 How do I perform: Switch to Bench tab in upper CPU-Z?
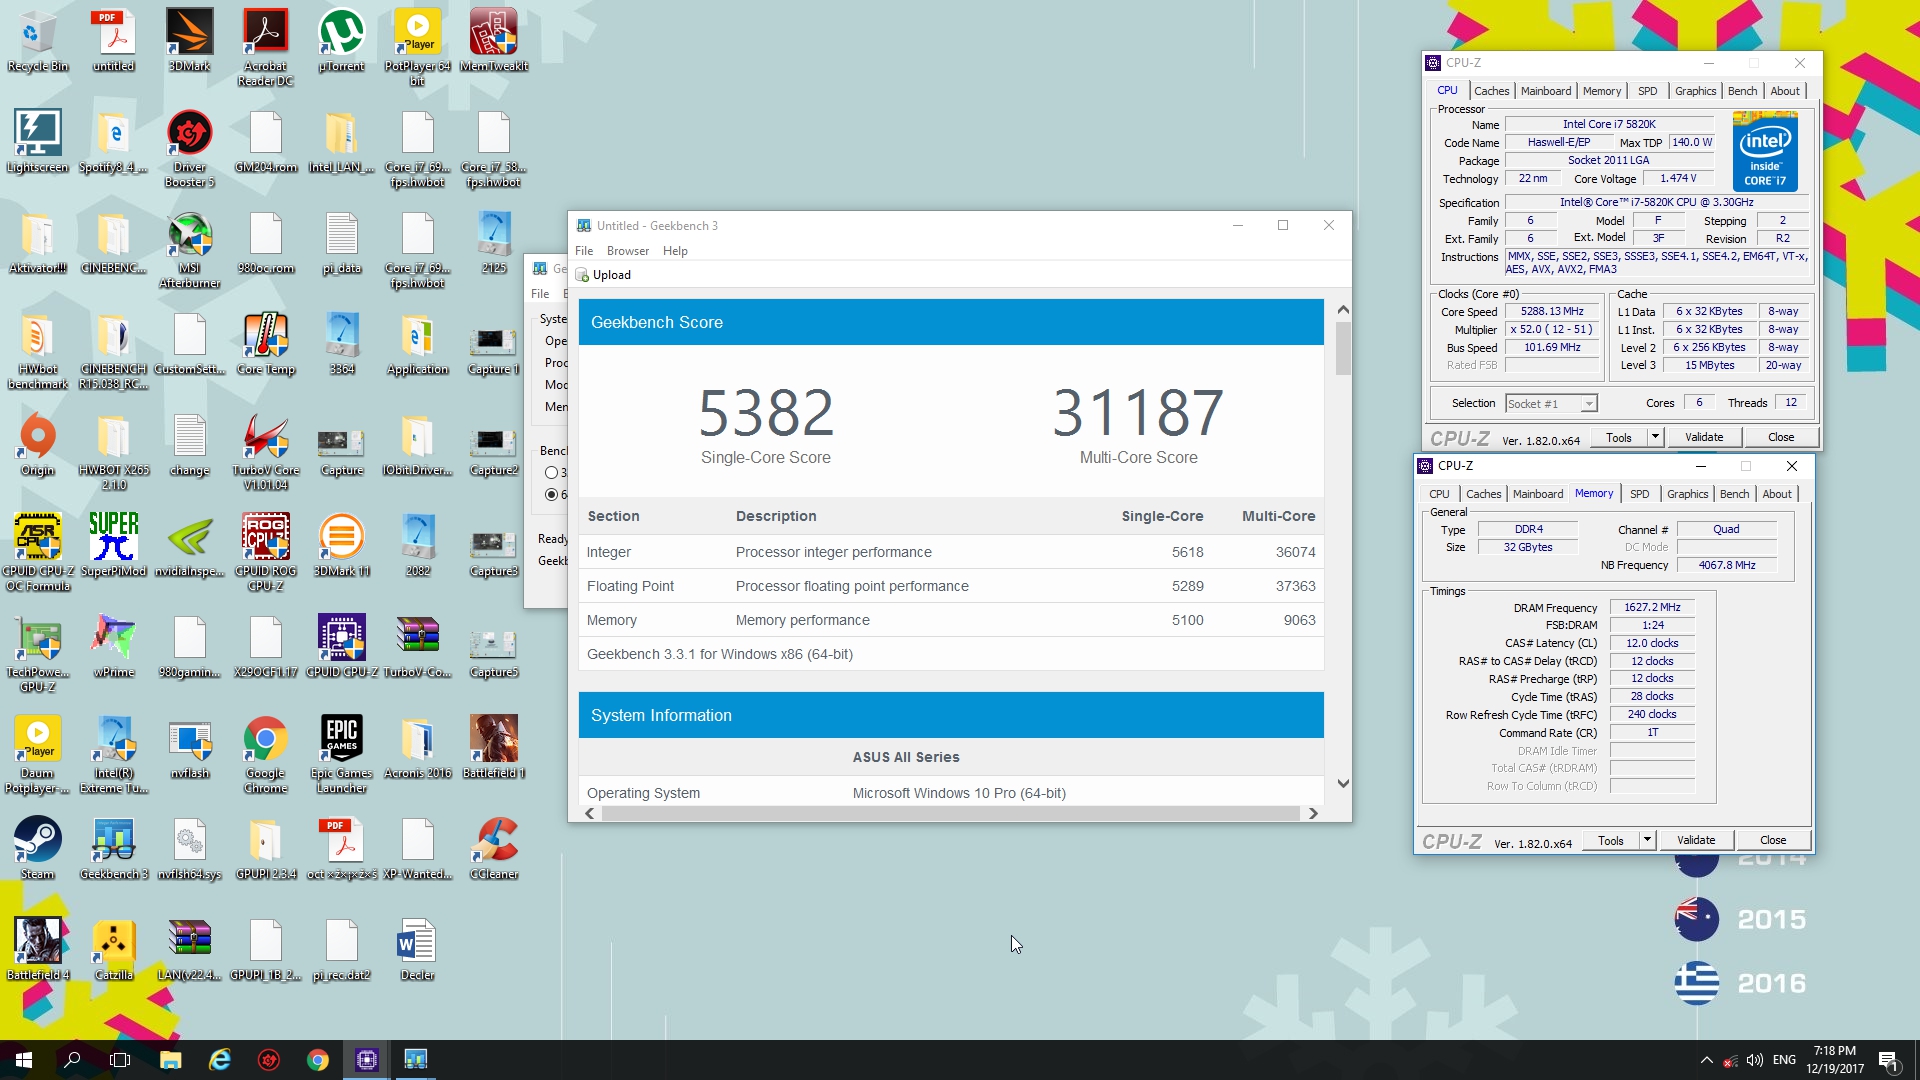[1742, 91]
